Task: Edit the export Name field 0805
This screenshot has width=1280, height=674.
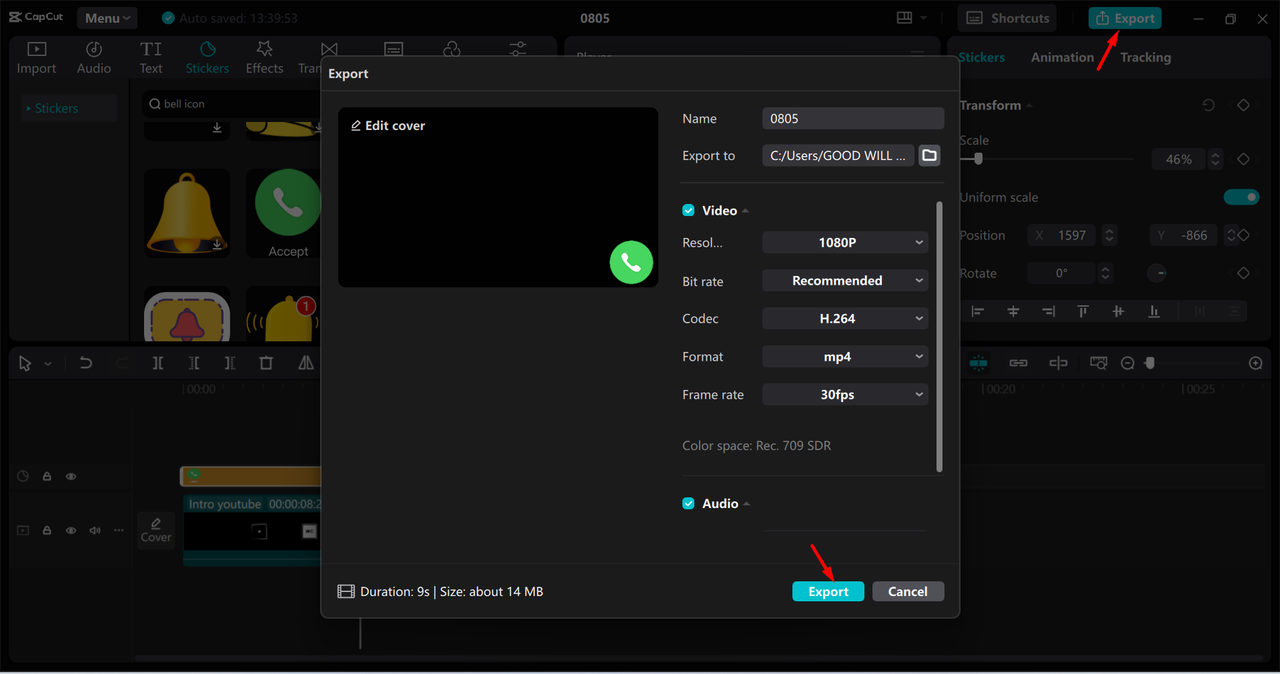Action: (853, 118)
